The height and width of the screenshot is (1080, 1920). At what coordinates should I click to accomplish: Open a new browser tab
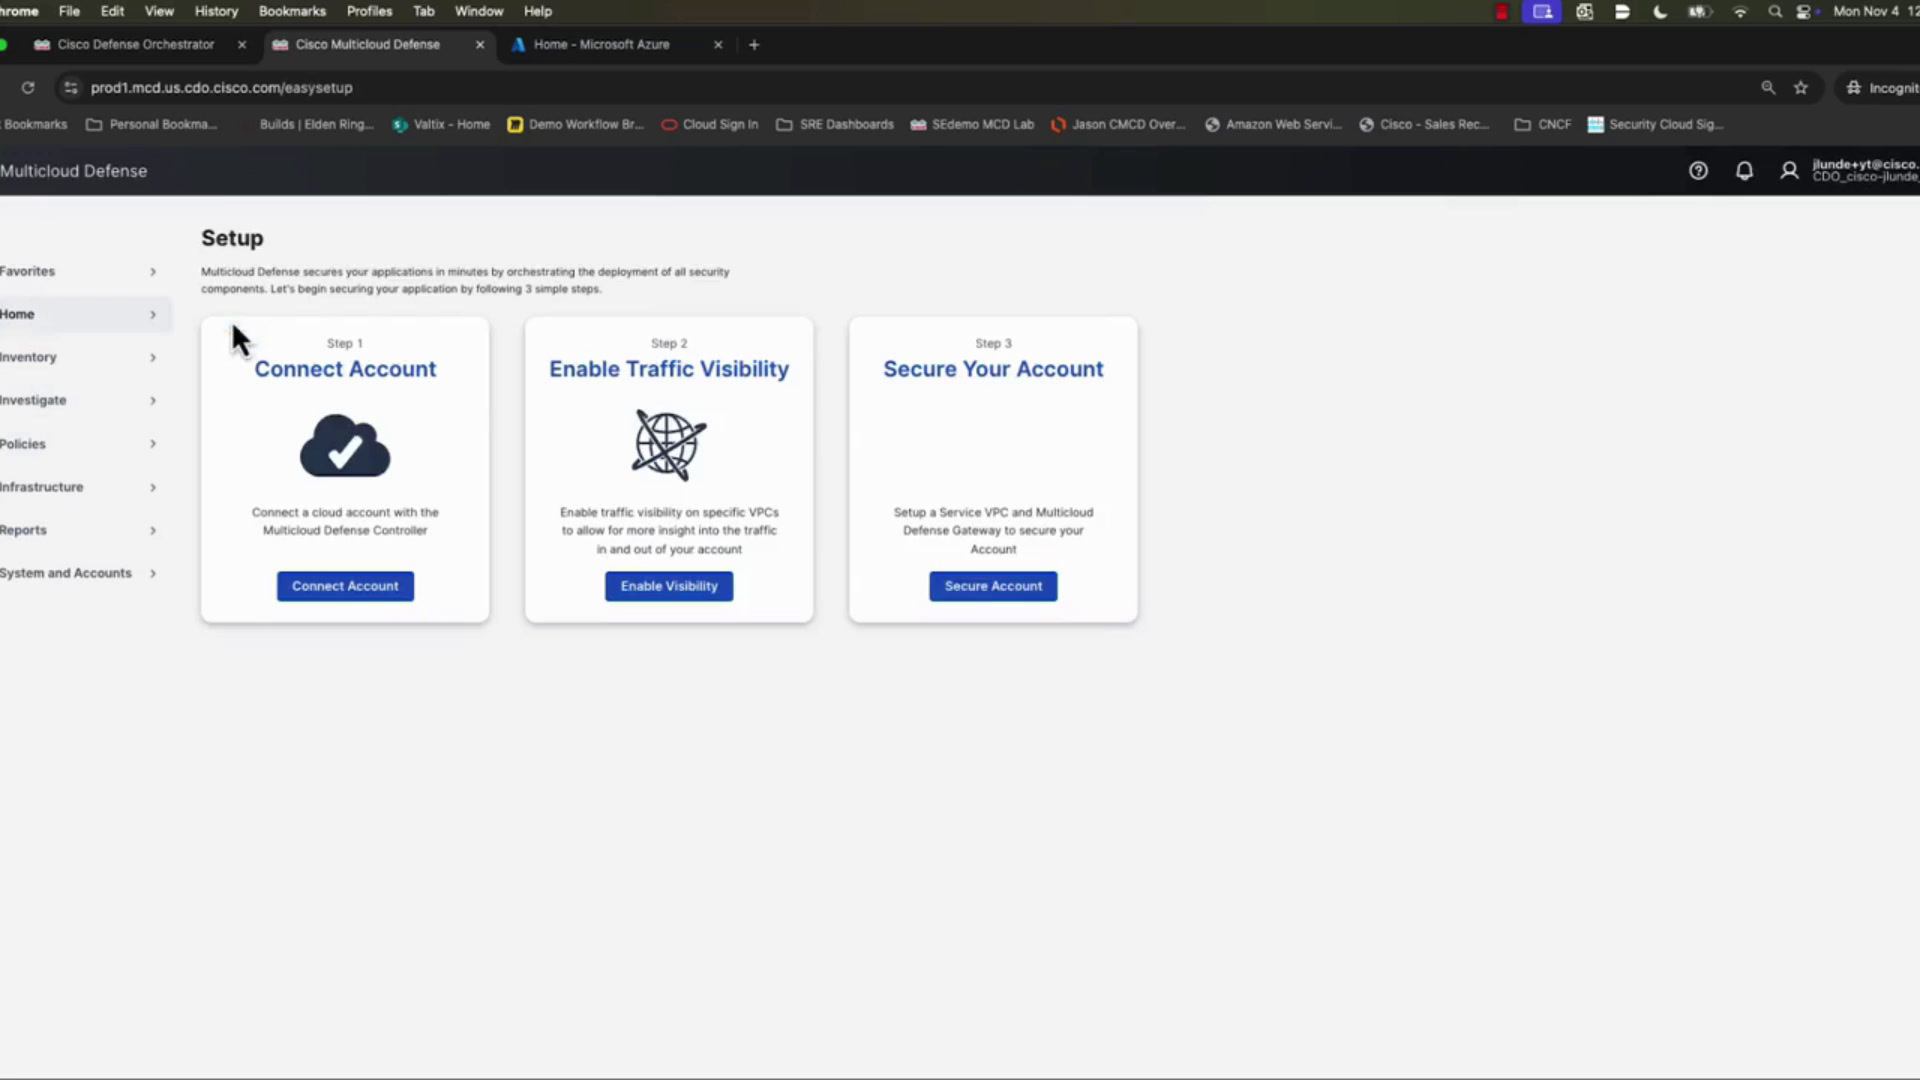click(x=754, y=45)
